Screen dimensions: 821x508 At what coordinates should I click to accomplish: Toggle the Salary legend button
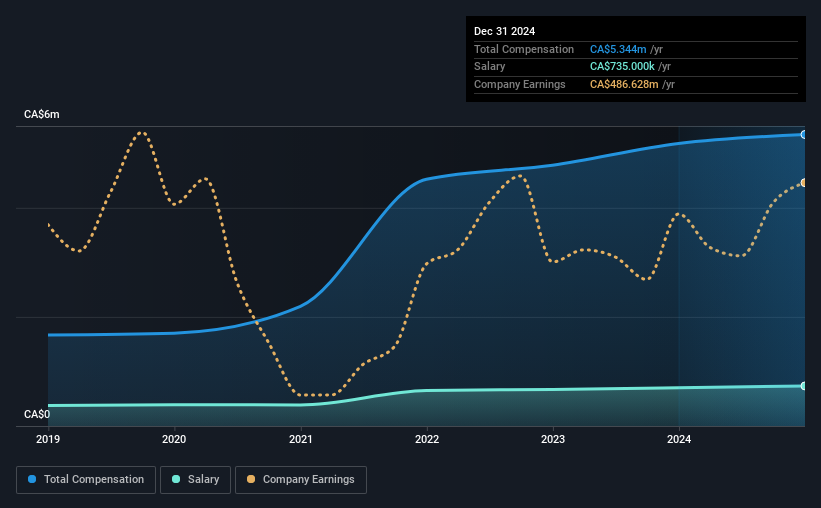tap(195, 480)
